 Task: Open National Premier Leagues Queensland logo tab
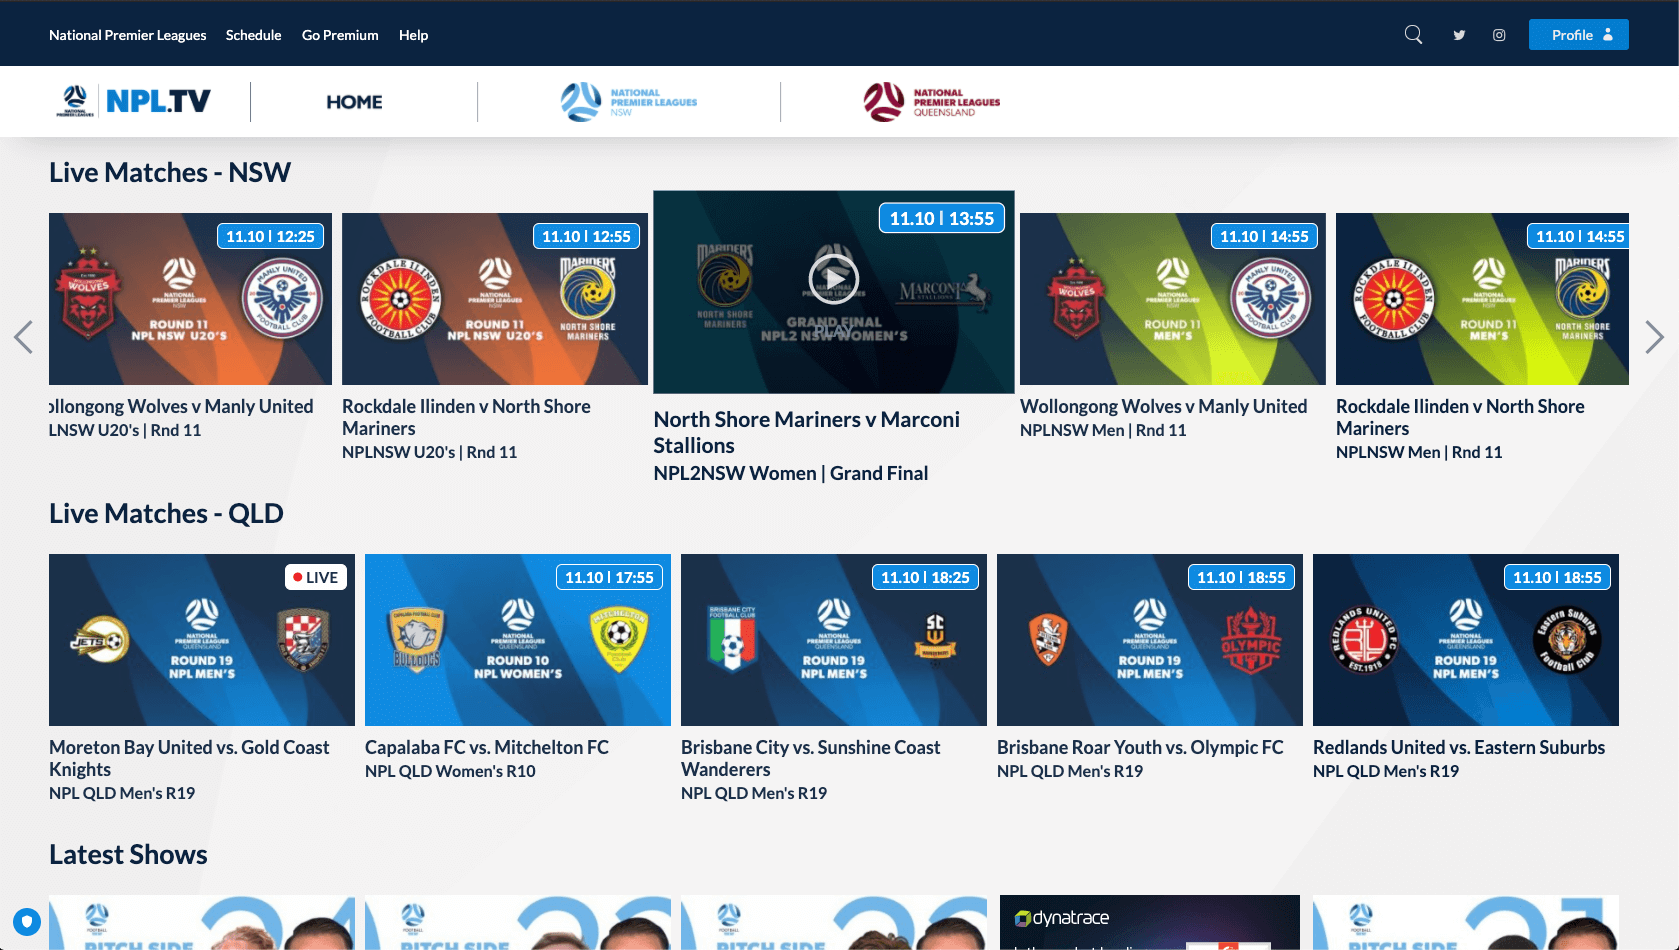coord(931,102)
